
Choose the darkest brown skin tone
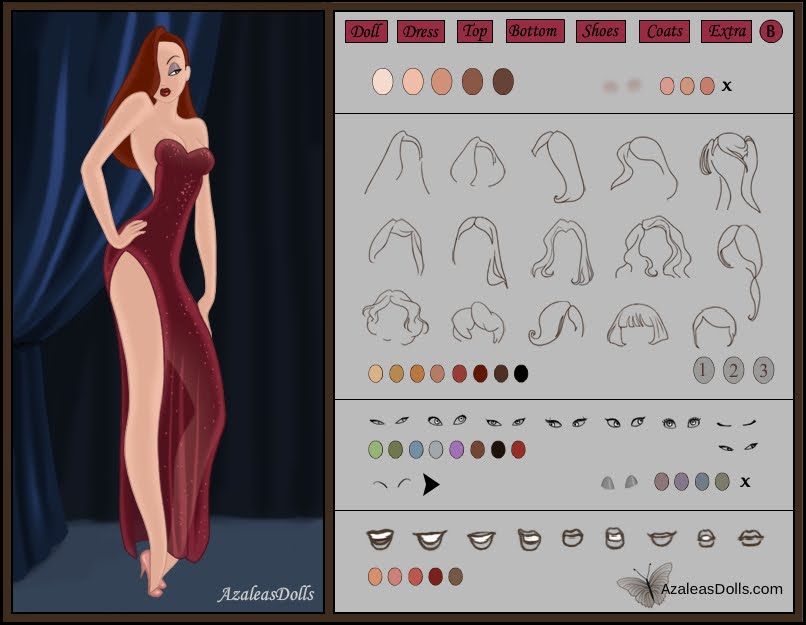(503, 82)
